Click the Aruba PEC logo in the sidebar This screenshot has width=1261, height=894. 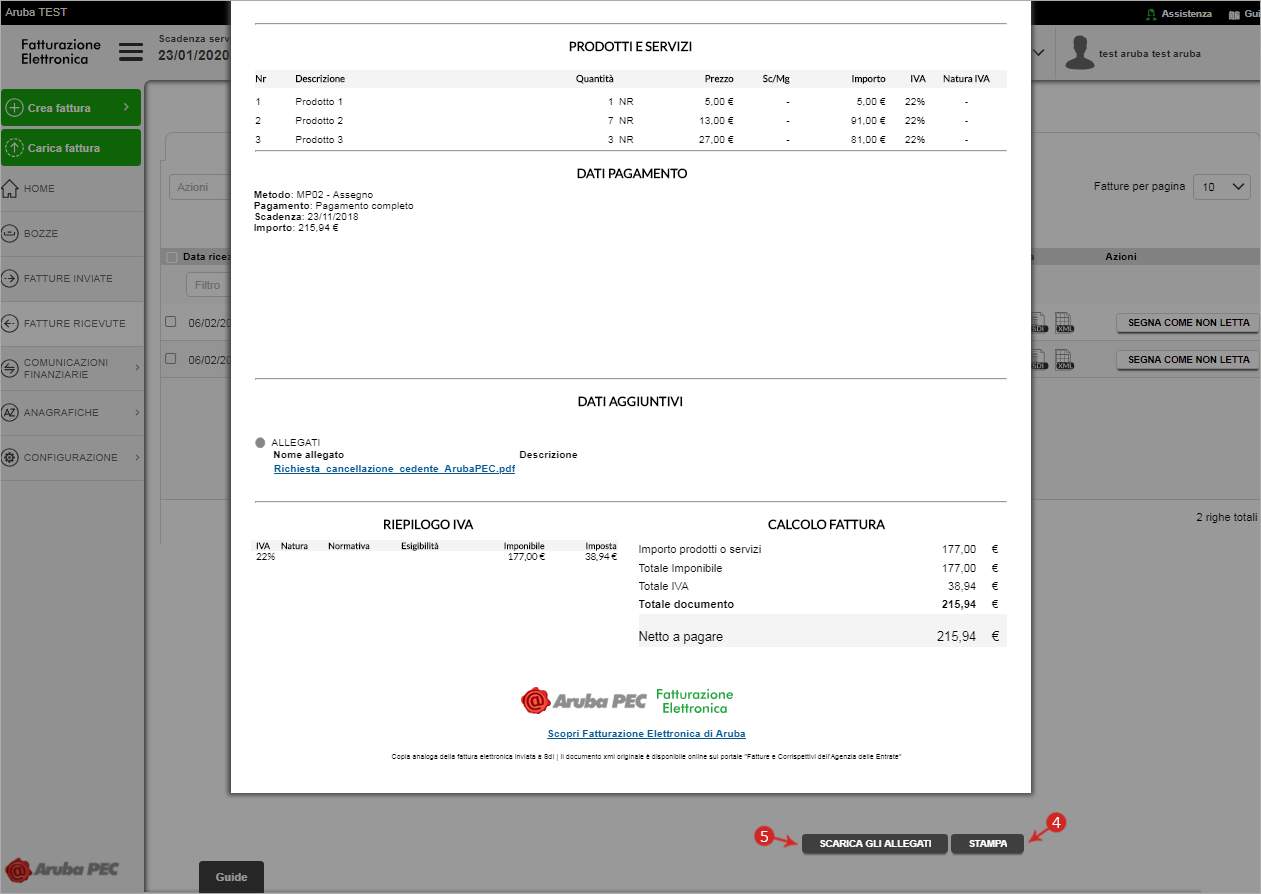pos(62,869)
